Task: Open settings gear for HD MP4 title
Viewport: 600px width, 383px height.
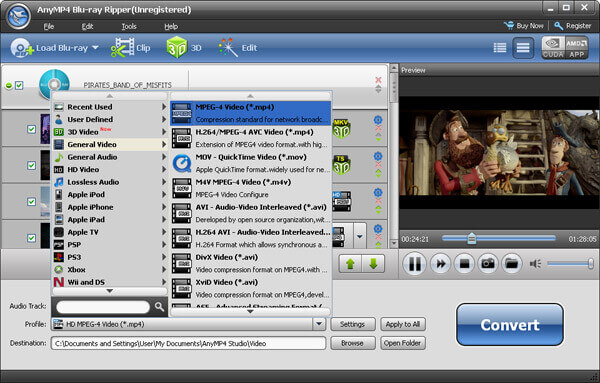Action: [378, 192]
